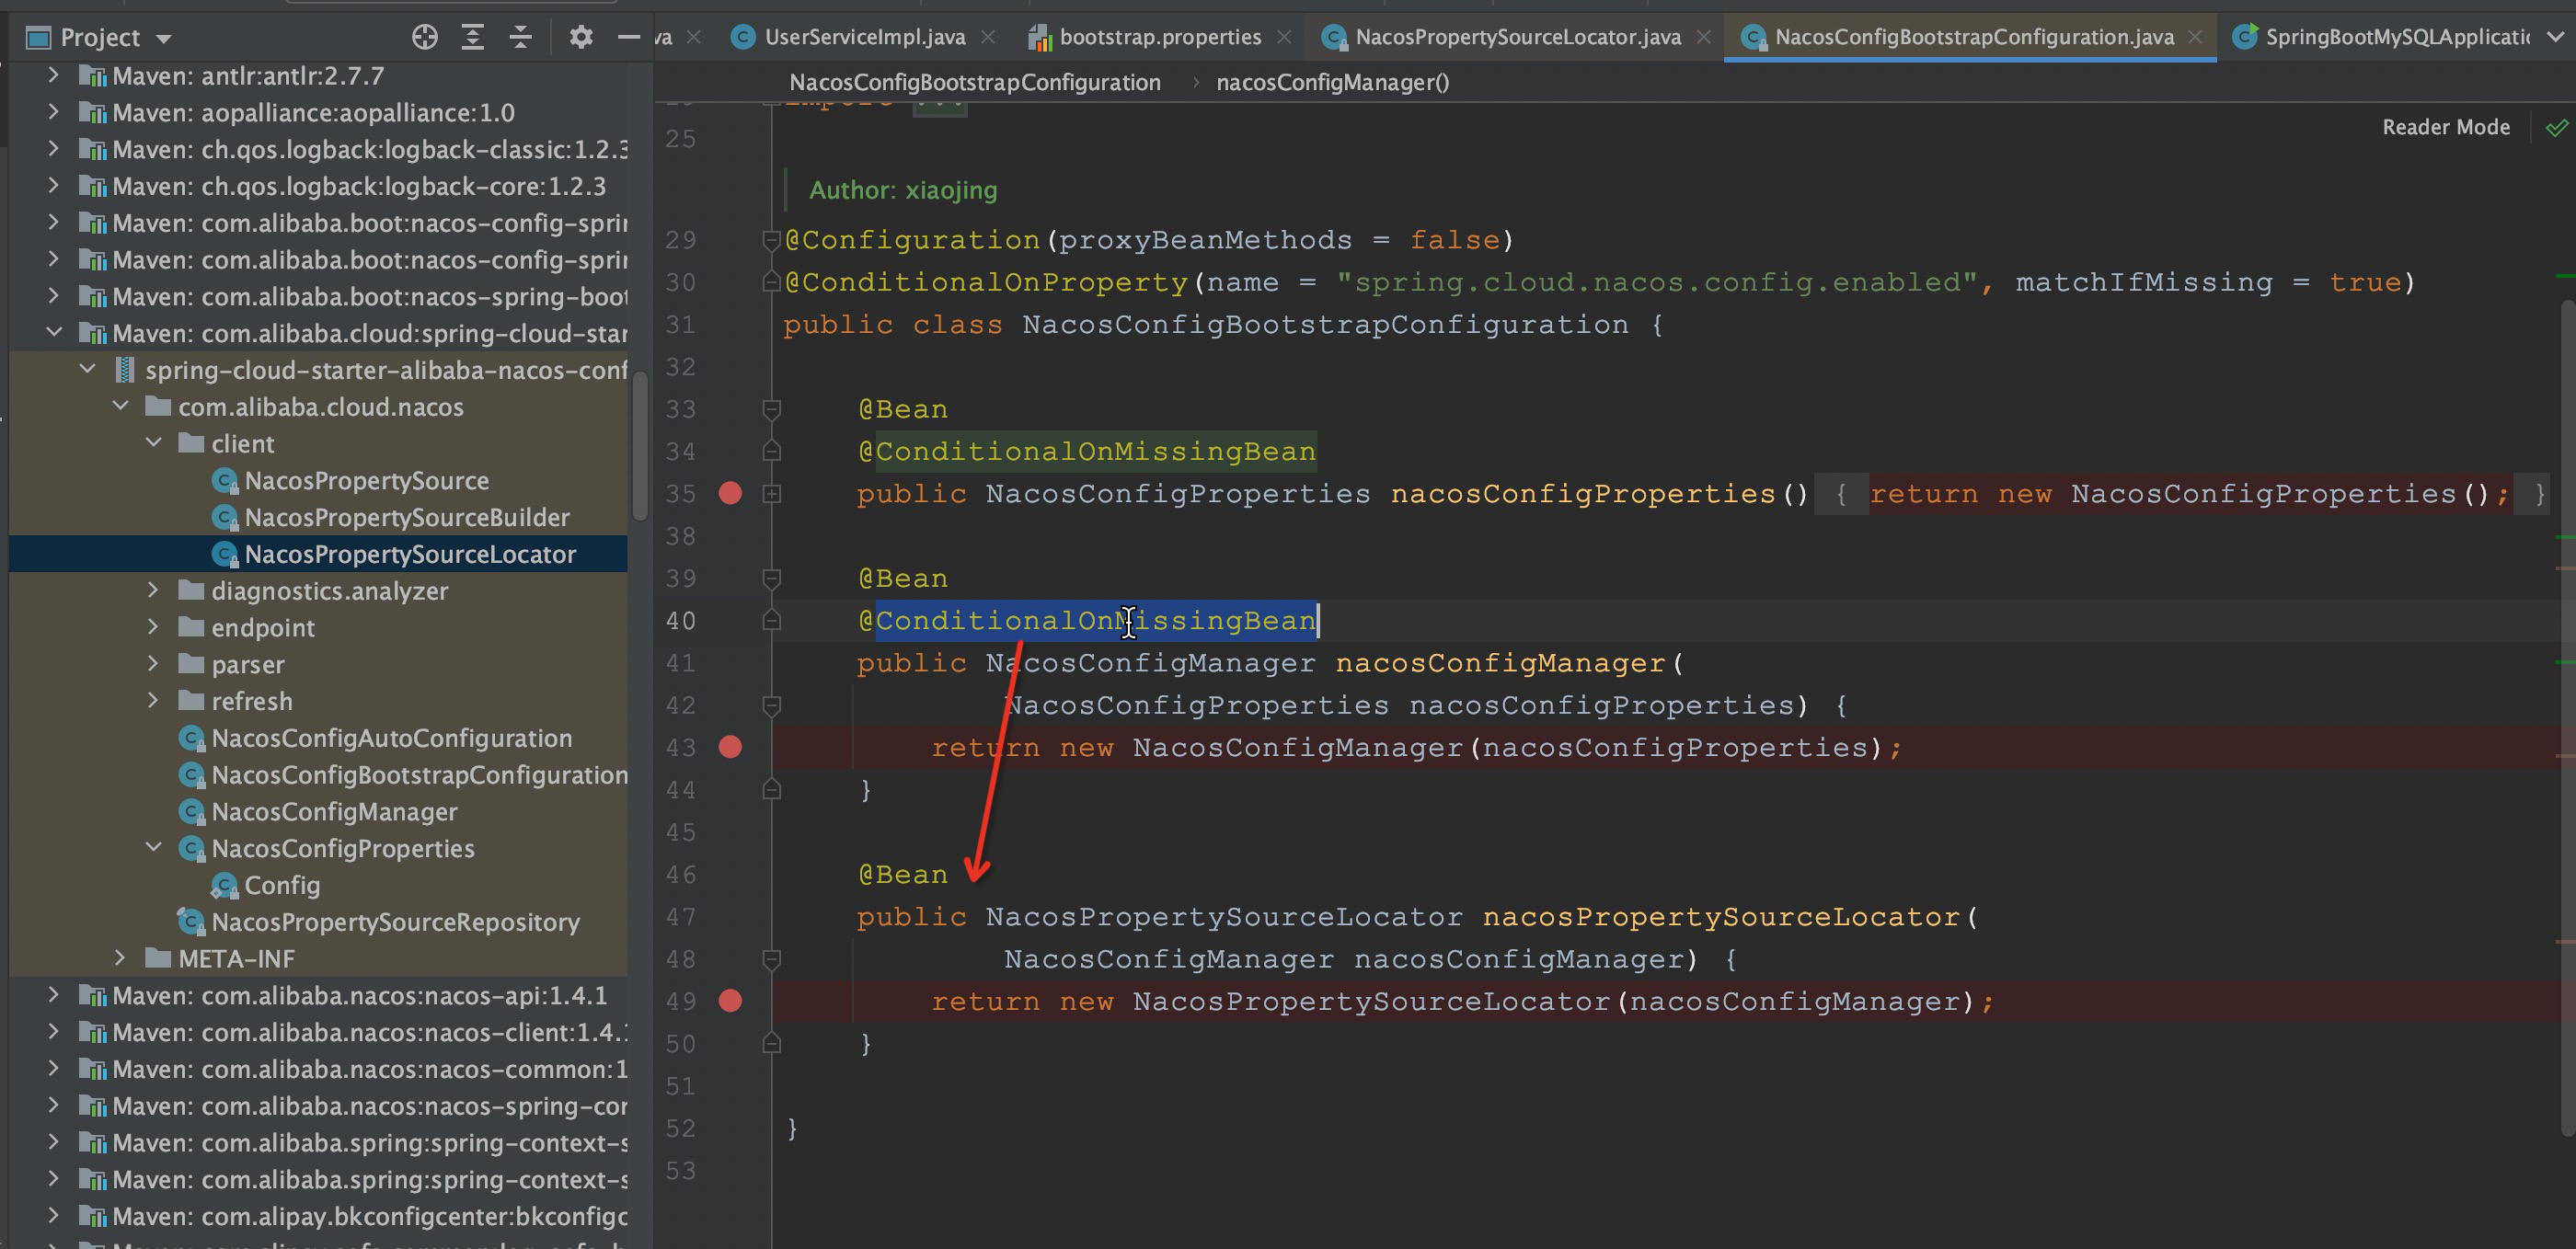Screen dimensions: 2576x1249
Task: Select NacosConfigManager class in project tree
Action: coord(334,812)
